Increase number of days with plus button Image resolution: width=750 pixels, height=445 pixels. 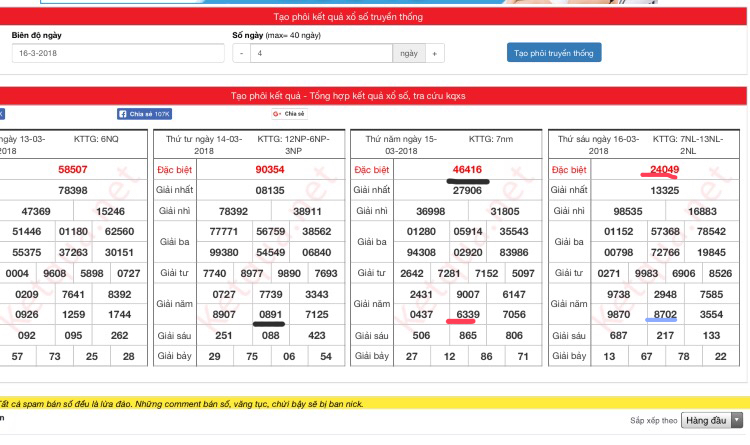435,53
